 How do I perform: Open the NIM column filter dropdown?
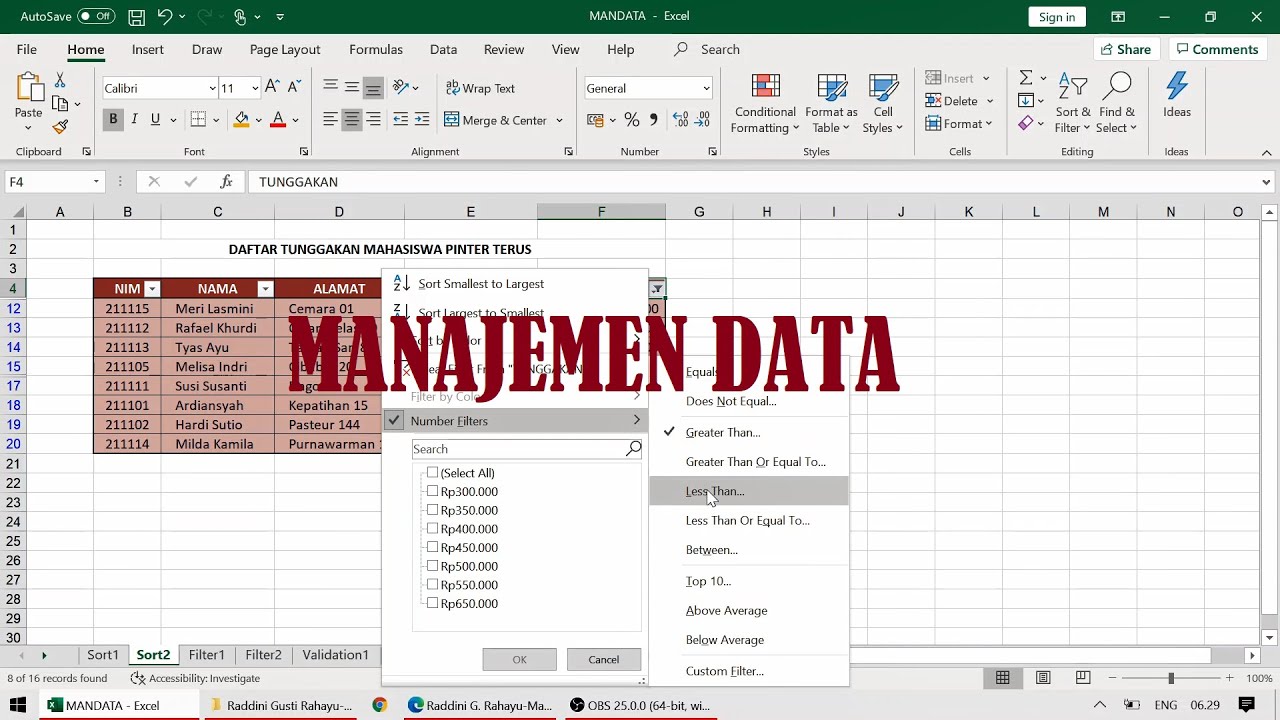pos(152,289)
